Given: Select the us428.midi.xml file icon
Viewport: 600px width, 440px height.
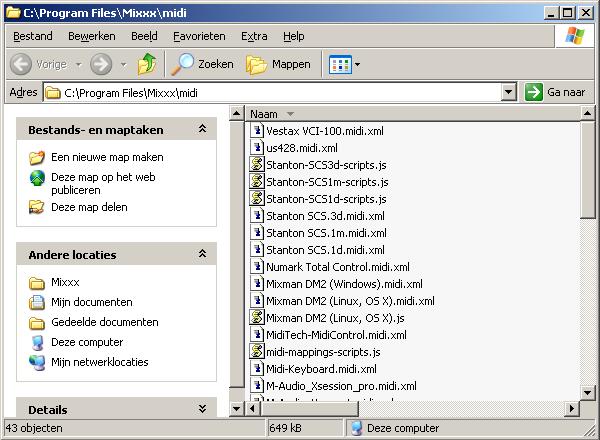Looking at the screenshot, I should [x=257, y=147].
